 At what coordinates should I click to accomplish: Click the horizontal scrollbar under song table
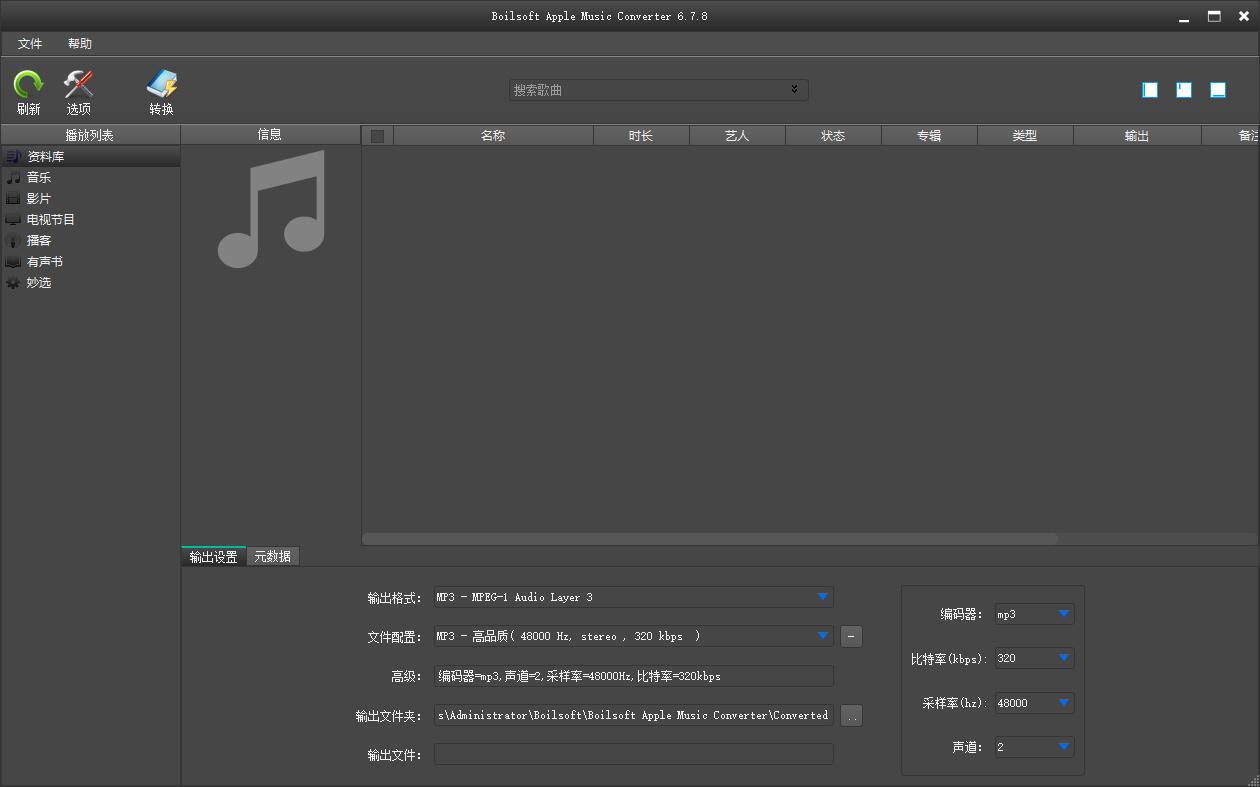click(710, 539)
